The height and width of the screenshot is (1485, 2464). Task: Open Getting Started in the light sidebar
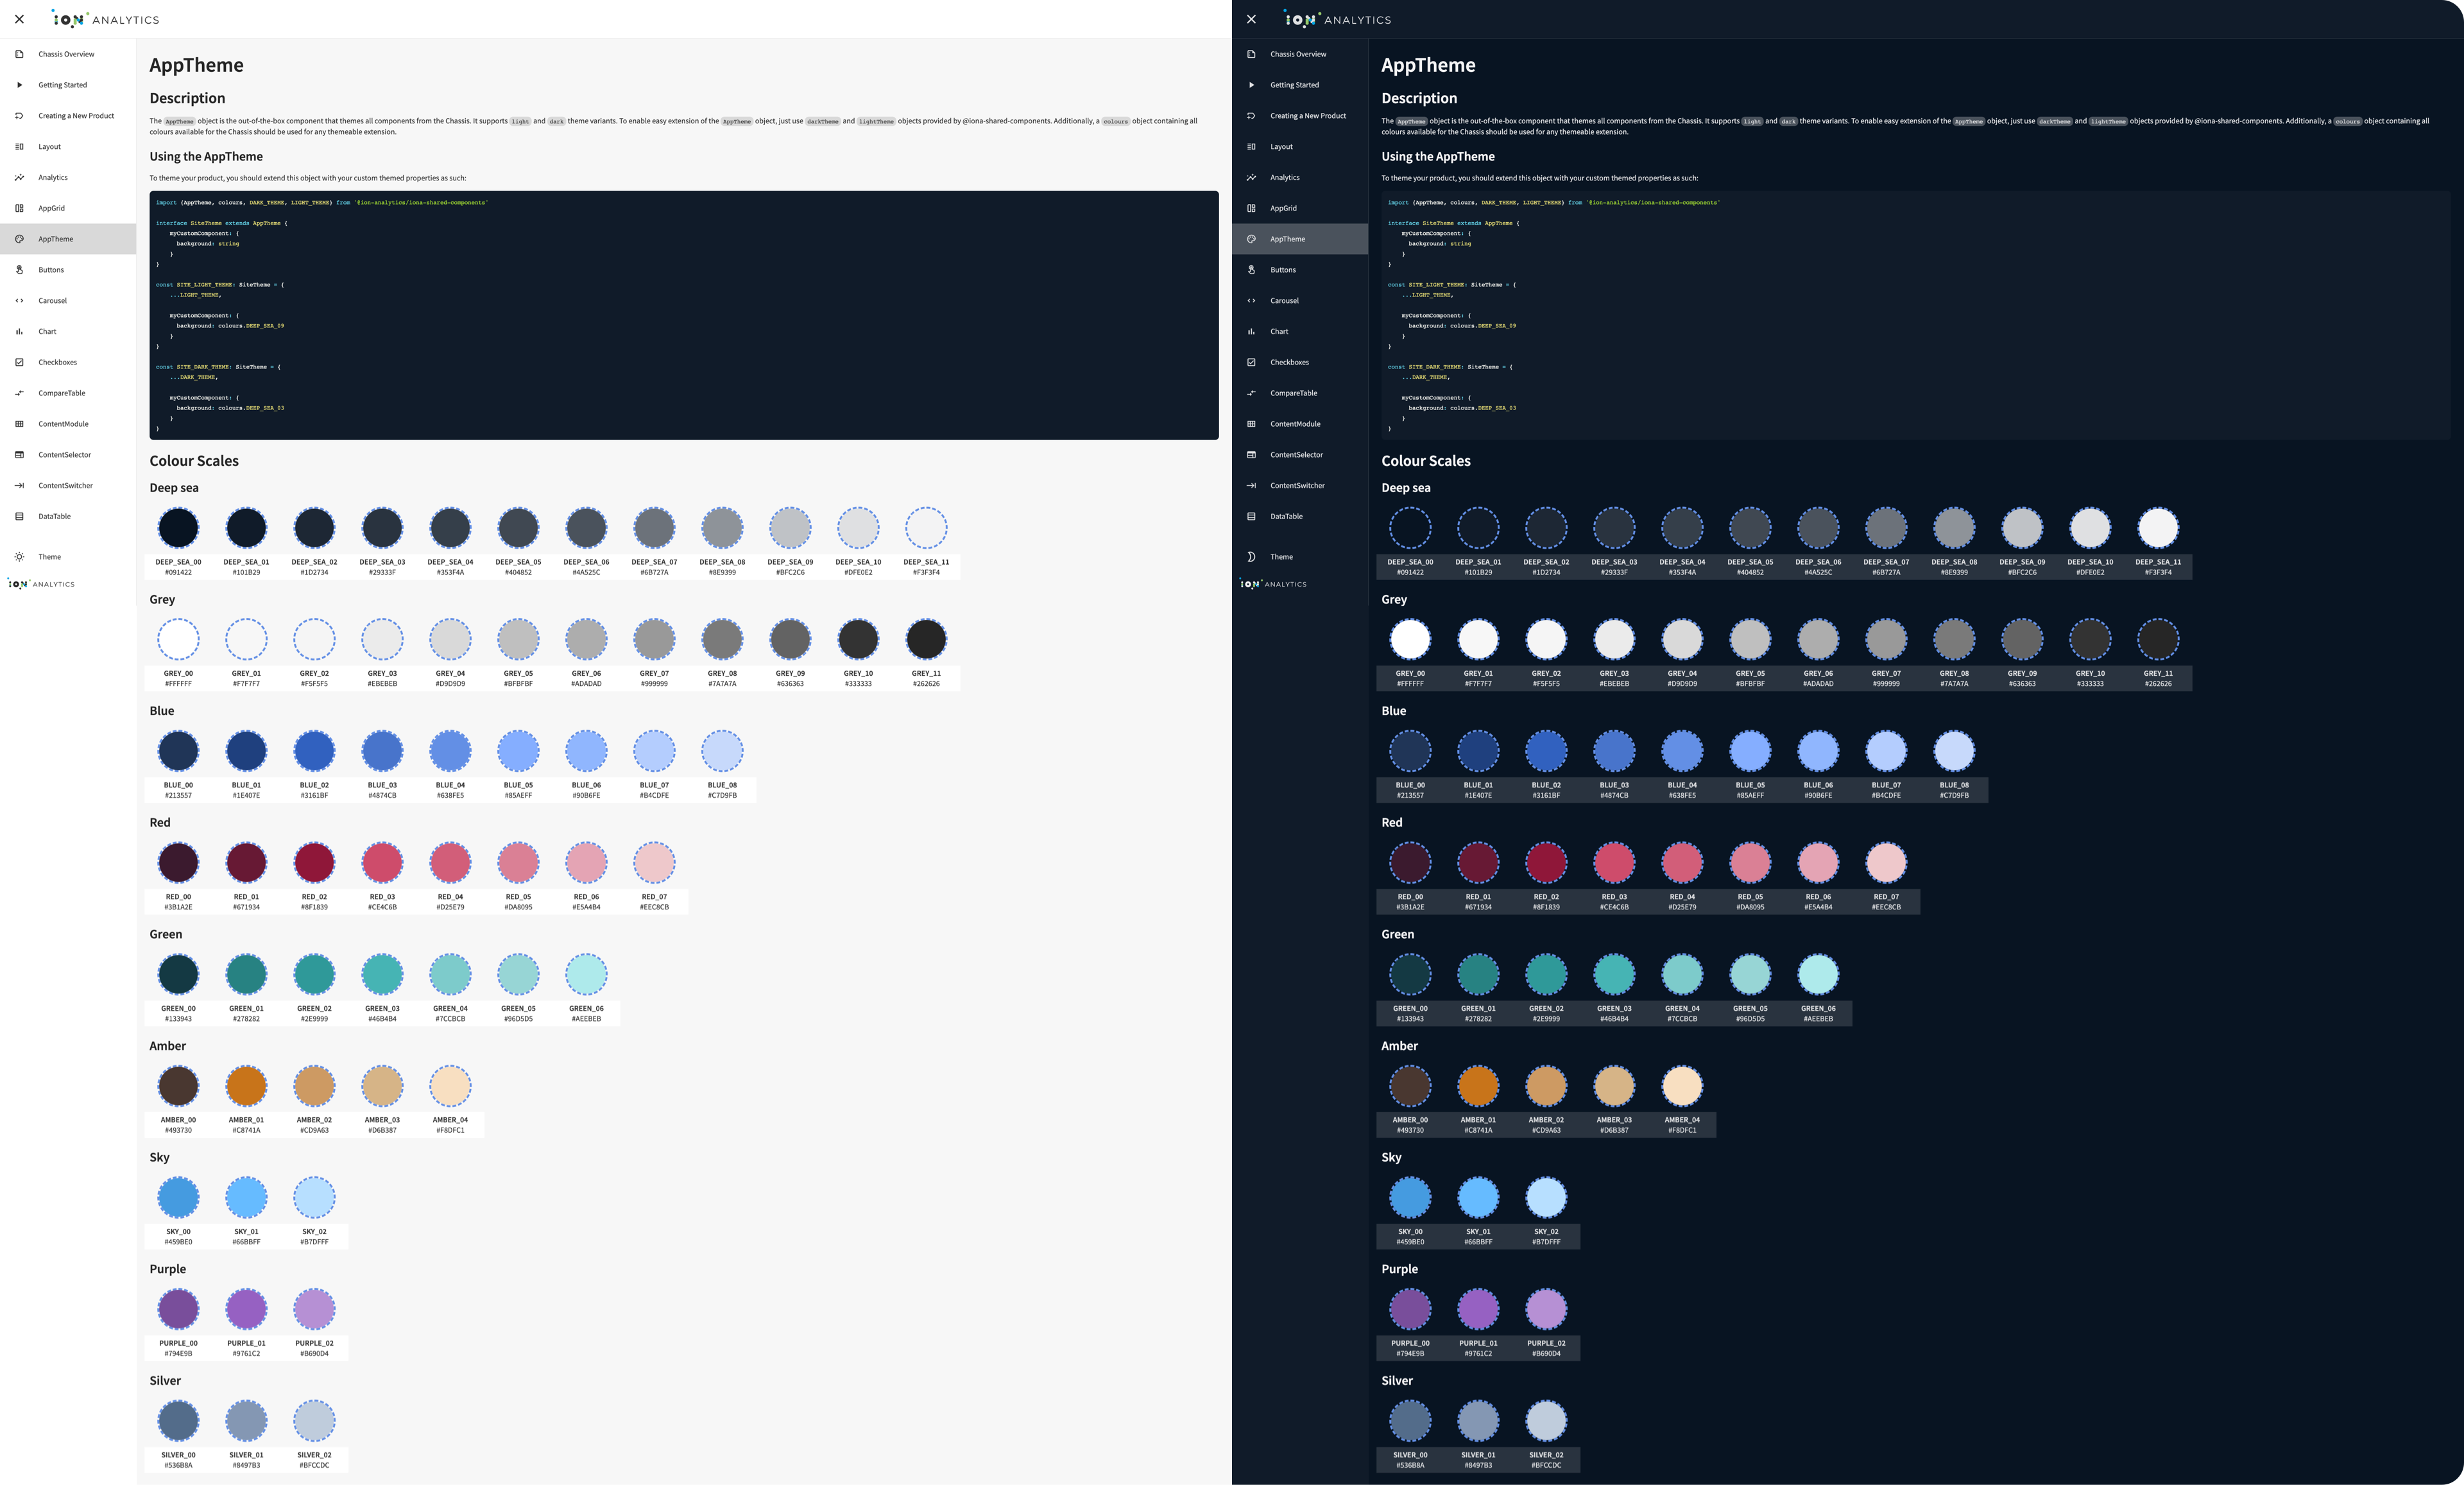pos(62,85)
